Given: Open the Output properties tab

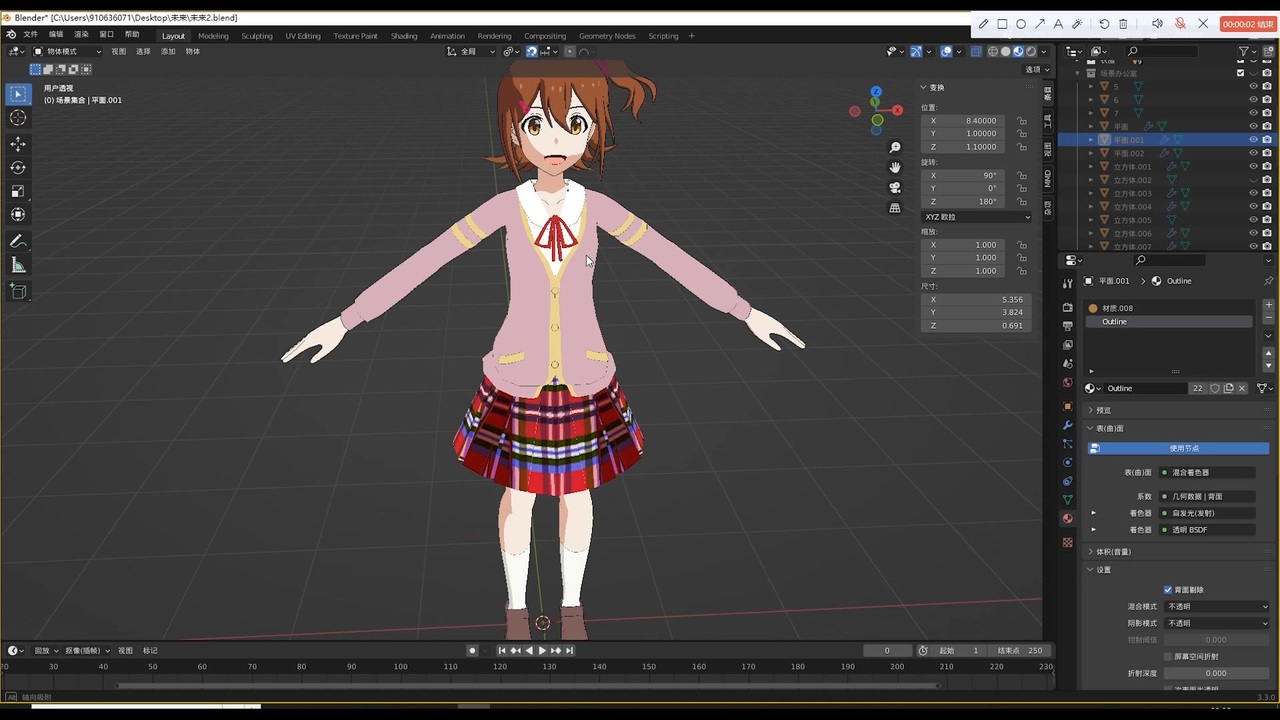Looking at the screenshot, I should click(x=1068, y=326).
